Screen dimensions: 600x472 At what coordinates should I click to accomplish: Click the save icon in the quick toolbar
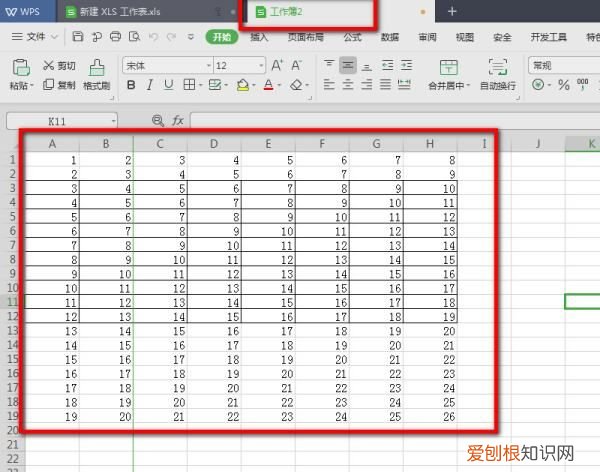(x=78, y=36)
